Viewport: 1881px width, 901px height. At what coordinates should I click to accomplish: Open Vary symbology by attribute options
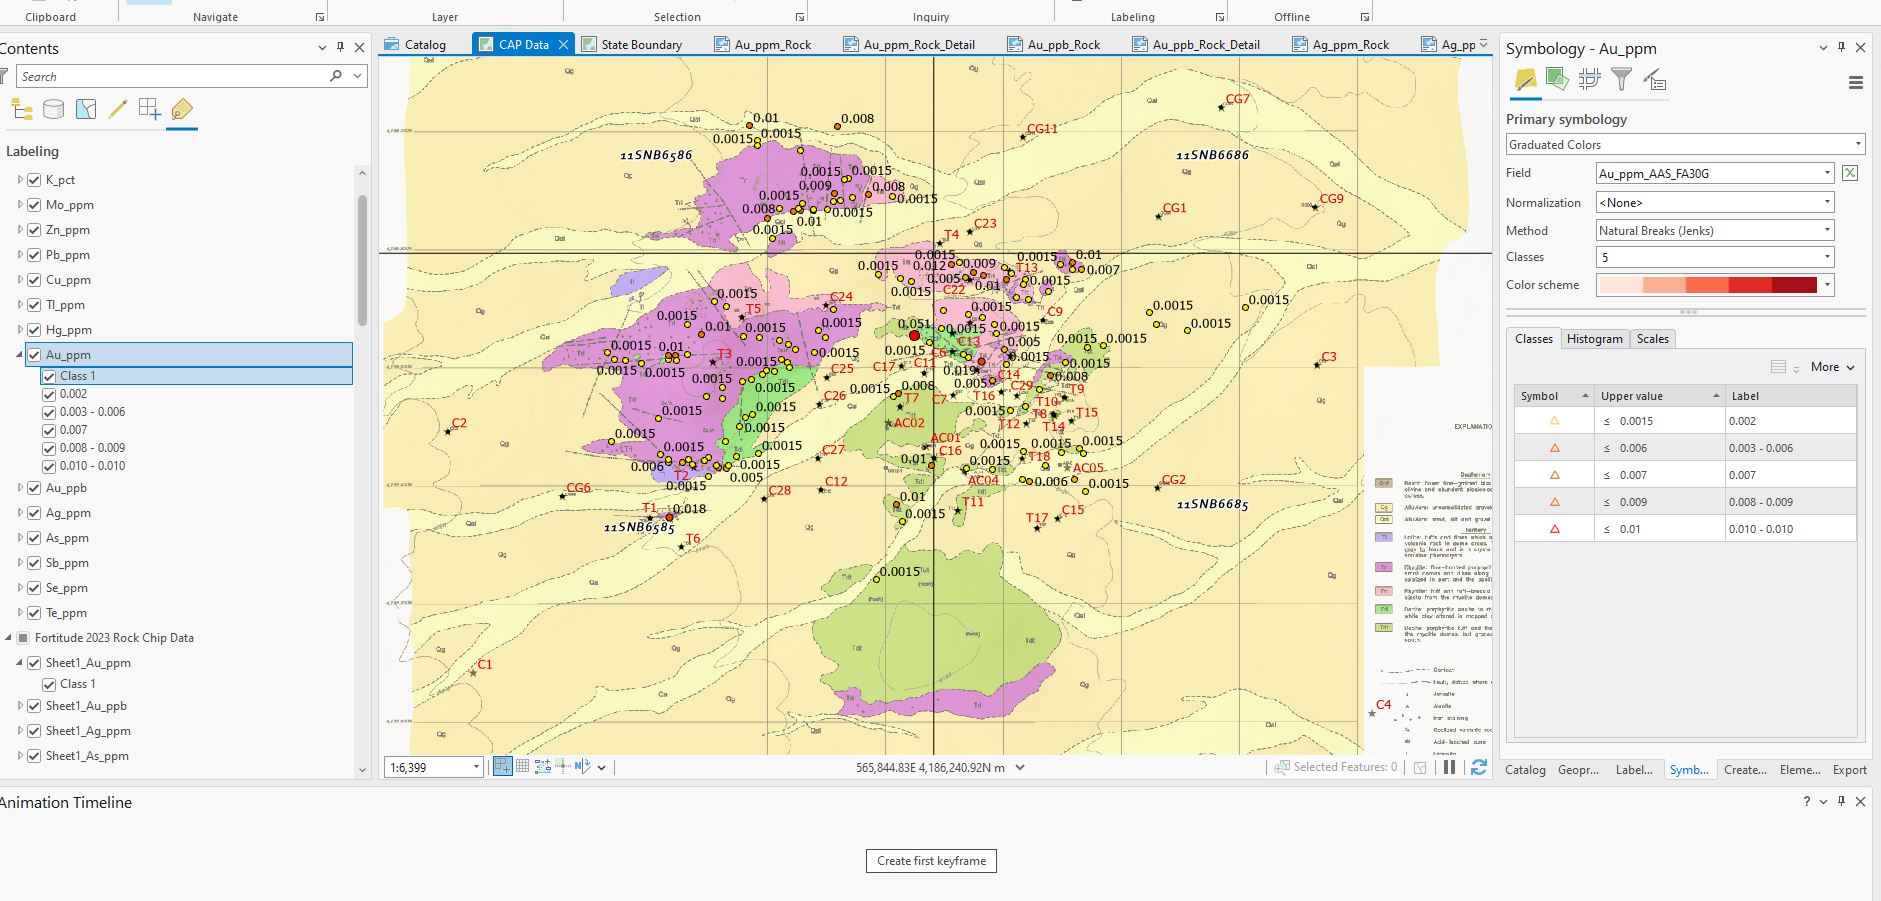(x=1556, y=80)
